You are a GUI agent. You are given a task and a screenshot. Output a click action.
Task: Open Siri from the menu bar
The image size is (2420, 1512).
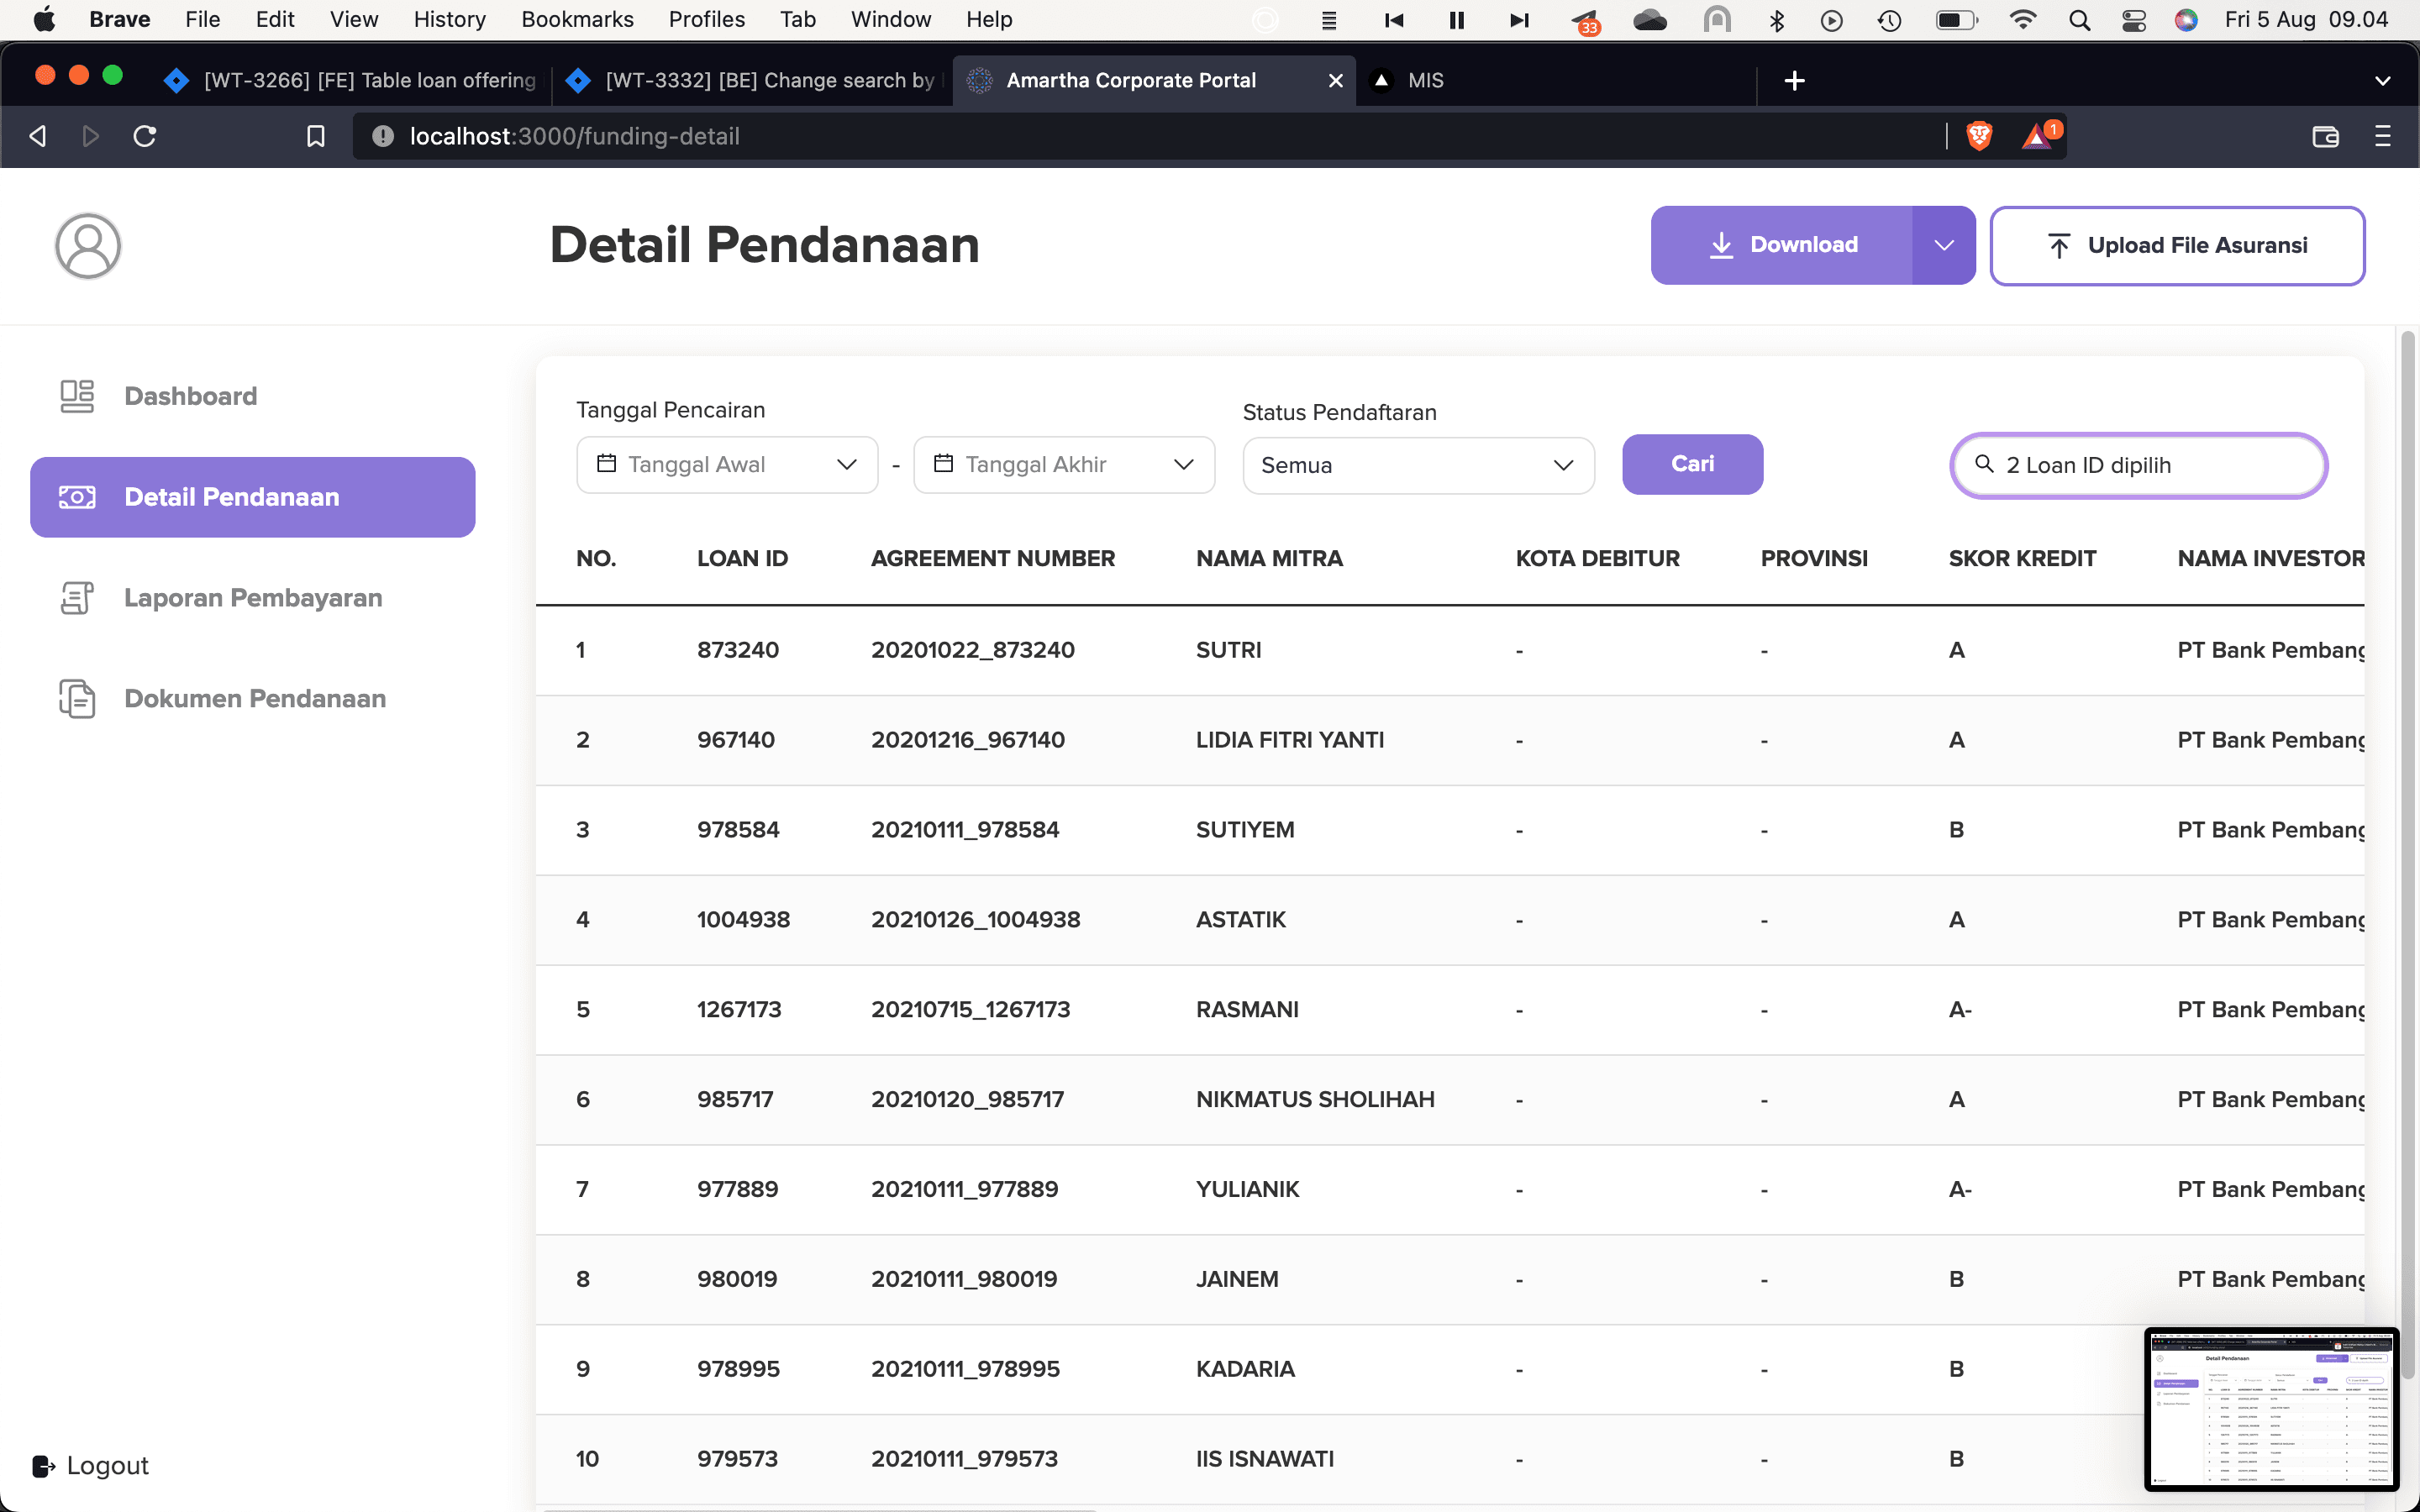[2186, 20]
